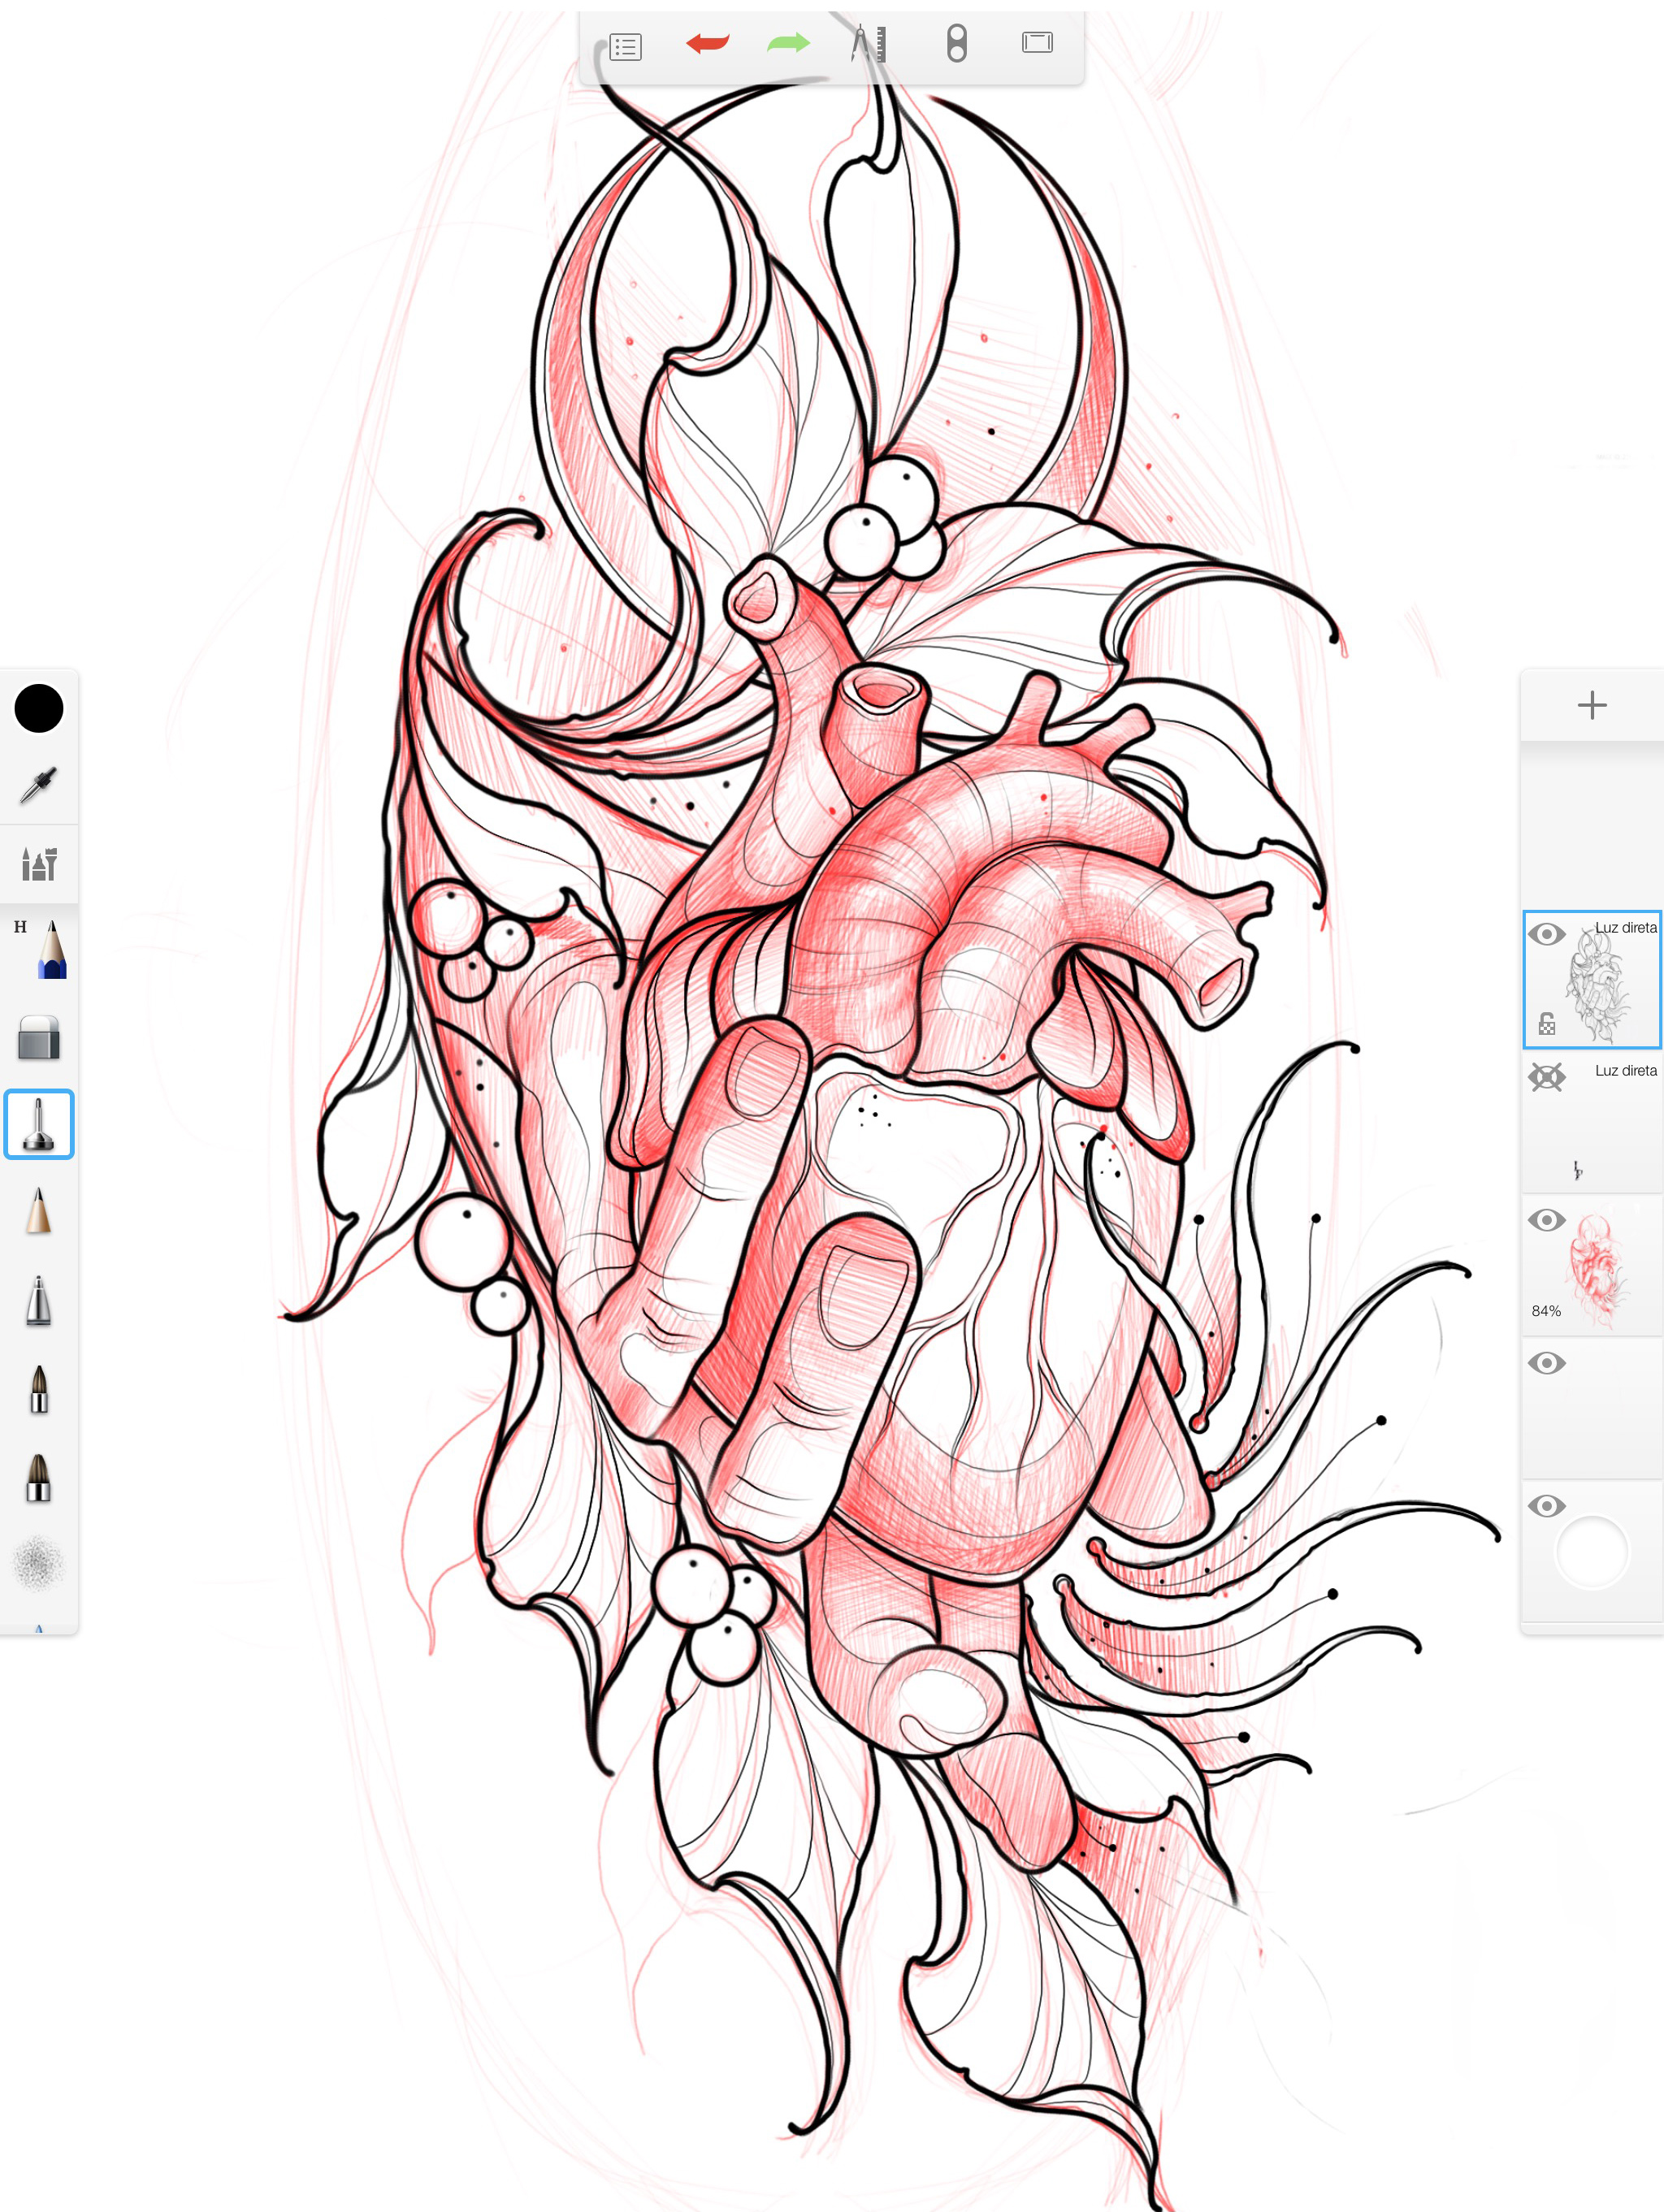Select the red sketch layer thumbnail
Screen dimensions: 1664x2212
[1596, 1268]
